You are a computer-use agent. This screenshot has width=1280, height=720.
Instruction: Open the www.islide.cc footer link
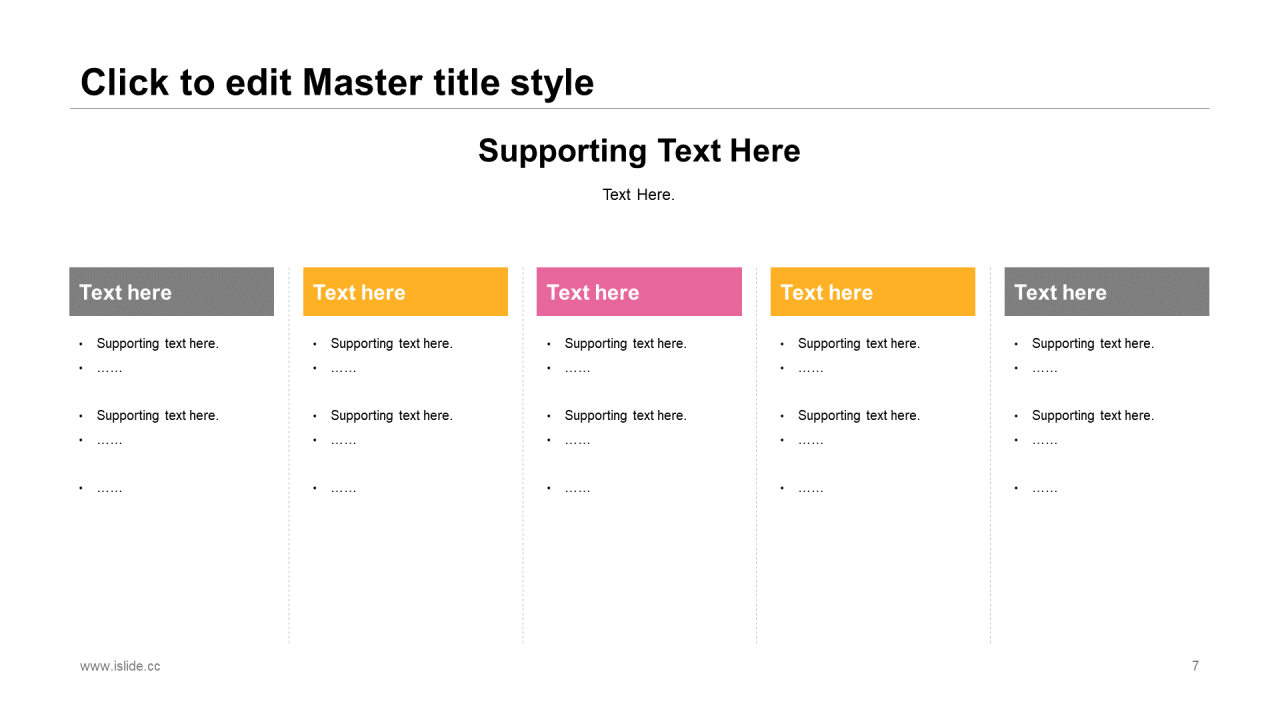point(120,666)
